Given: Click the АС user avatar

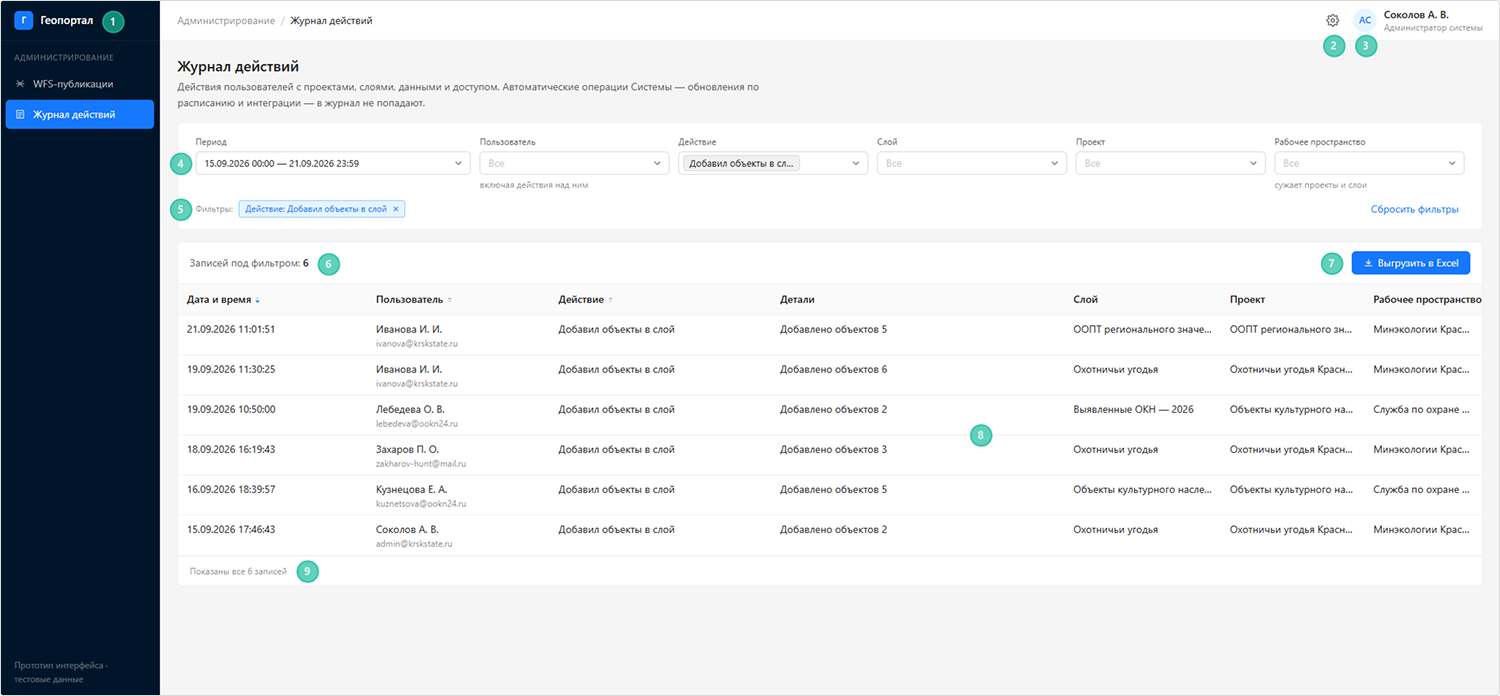Looking at the screenshot, I should [x=1364, y=20].
